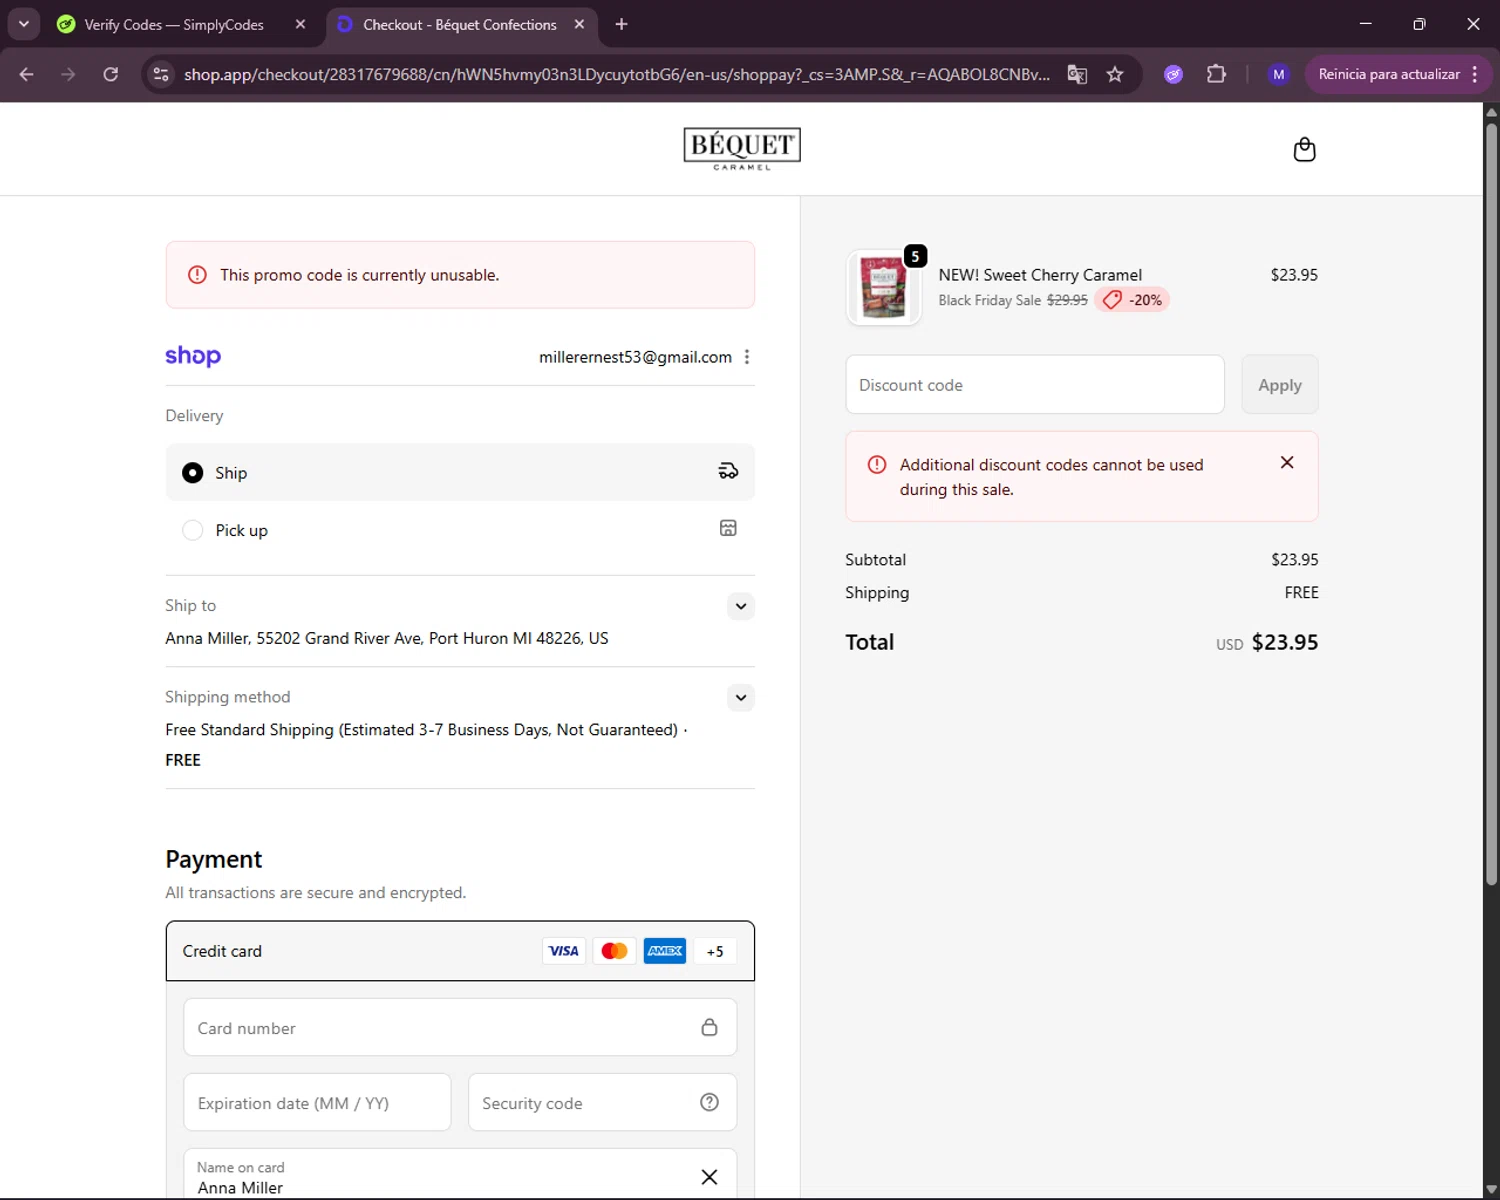Click the Black Friday Sale label
The width and height of the screenshot is (1500, 1200).
point(990,300)
